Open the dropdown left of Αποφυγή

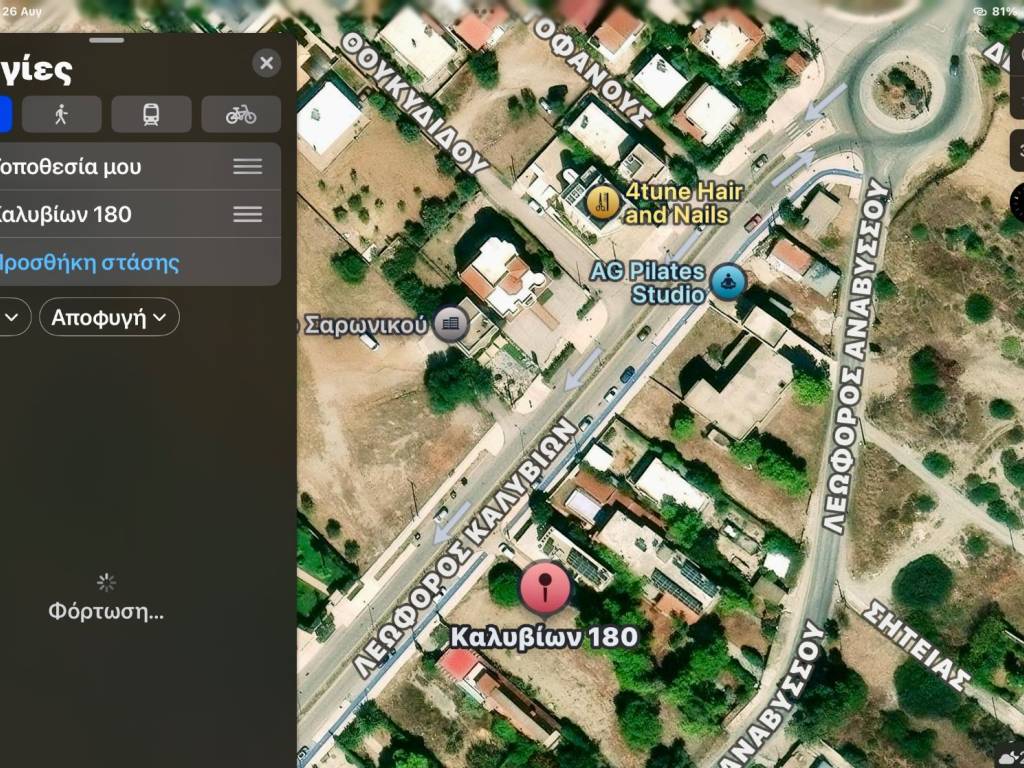pos(12,317)
